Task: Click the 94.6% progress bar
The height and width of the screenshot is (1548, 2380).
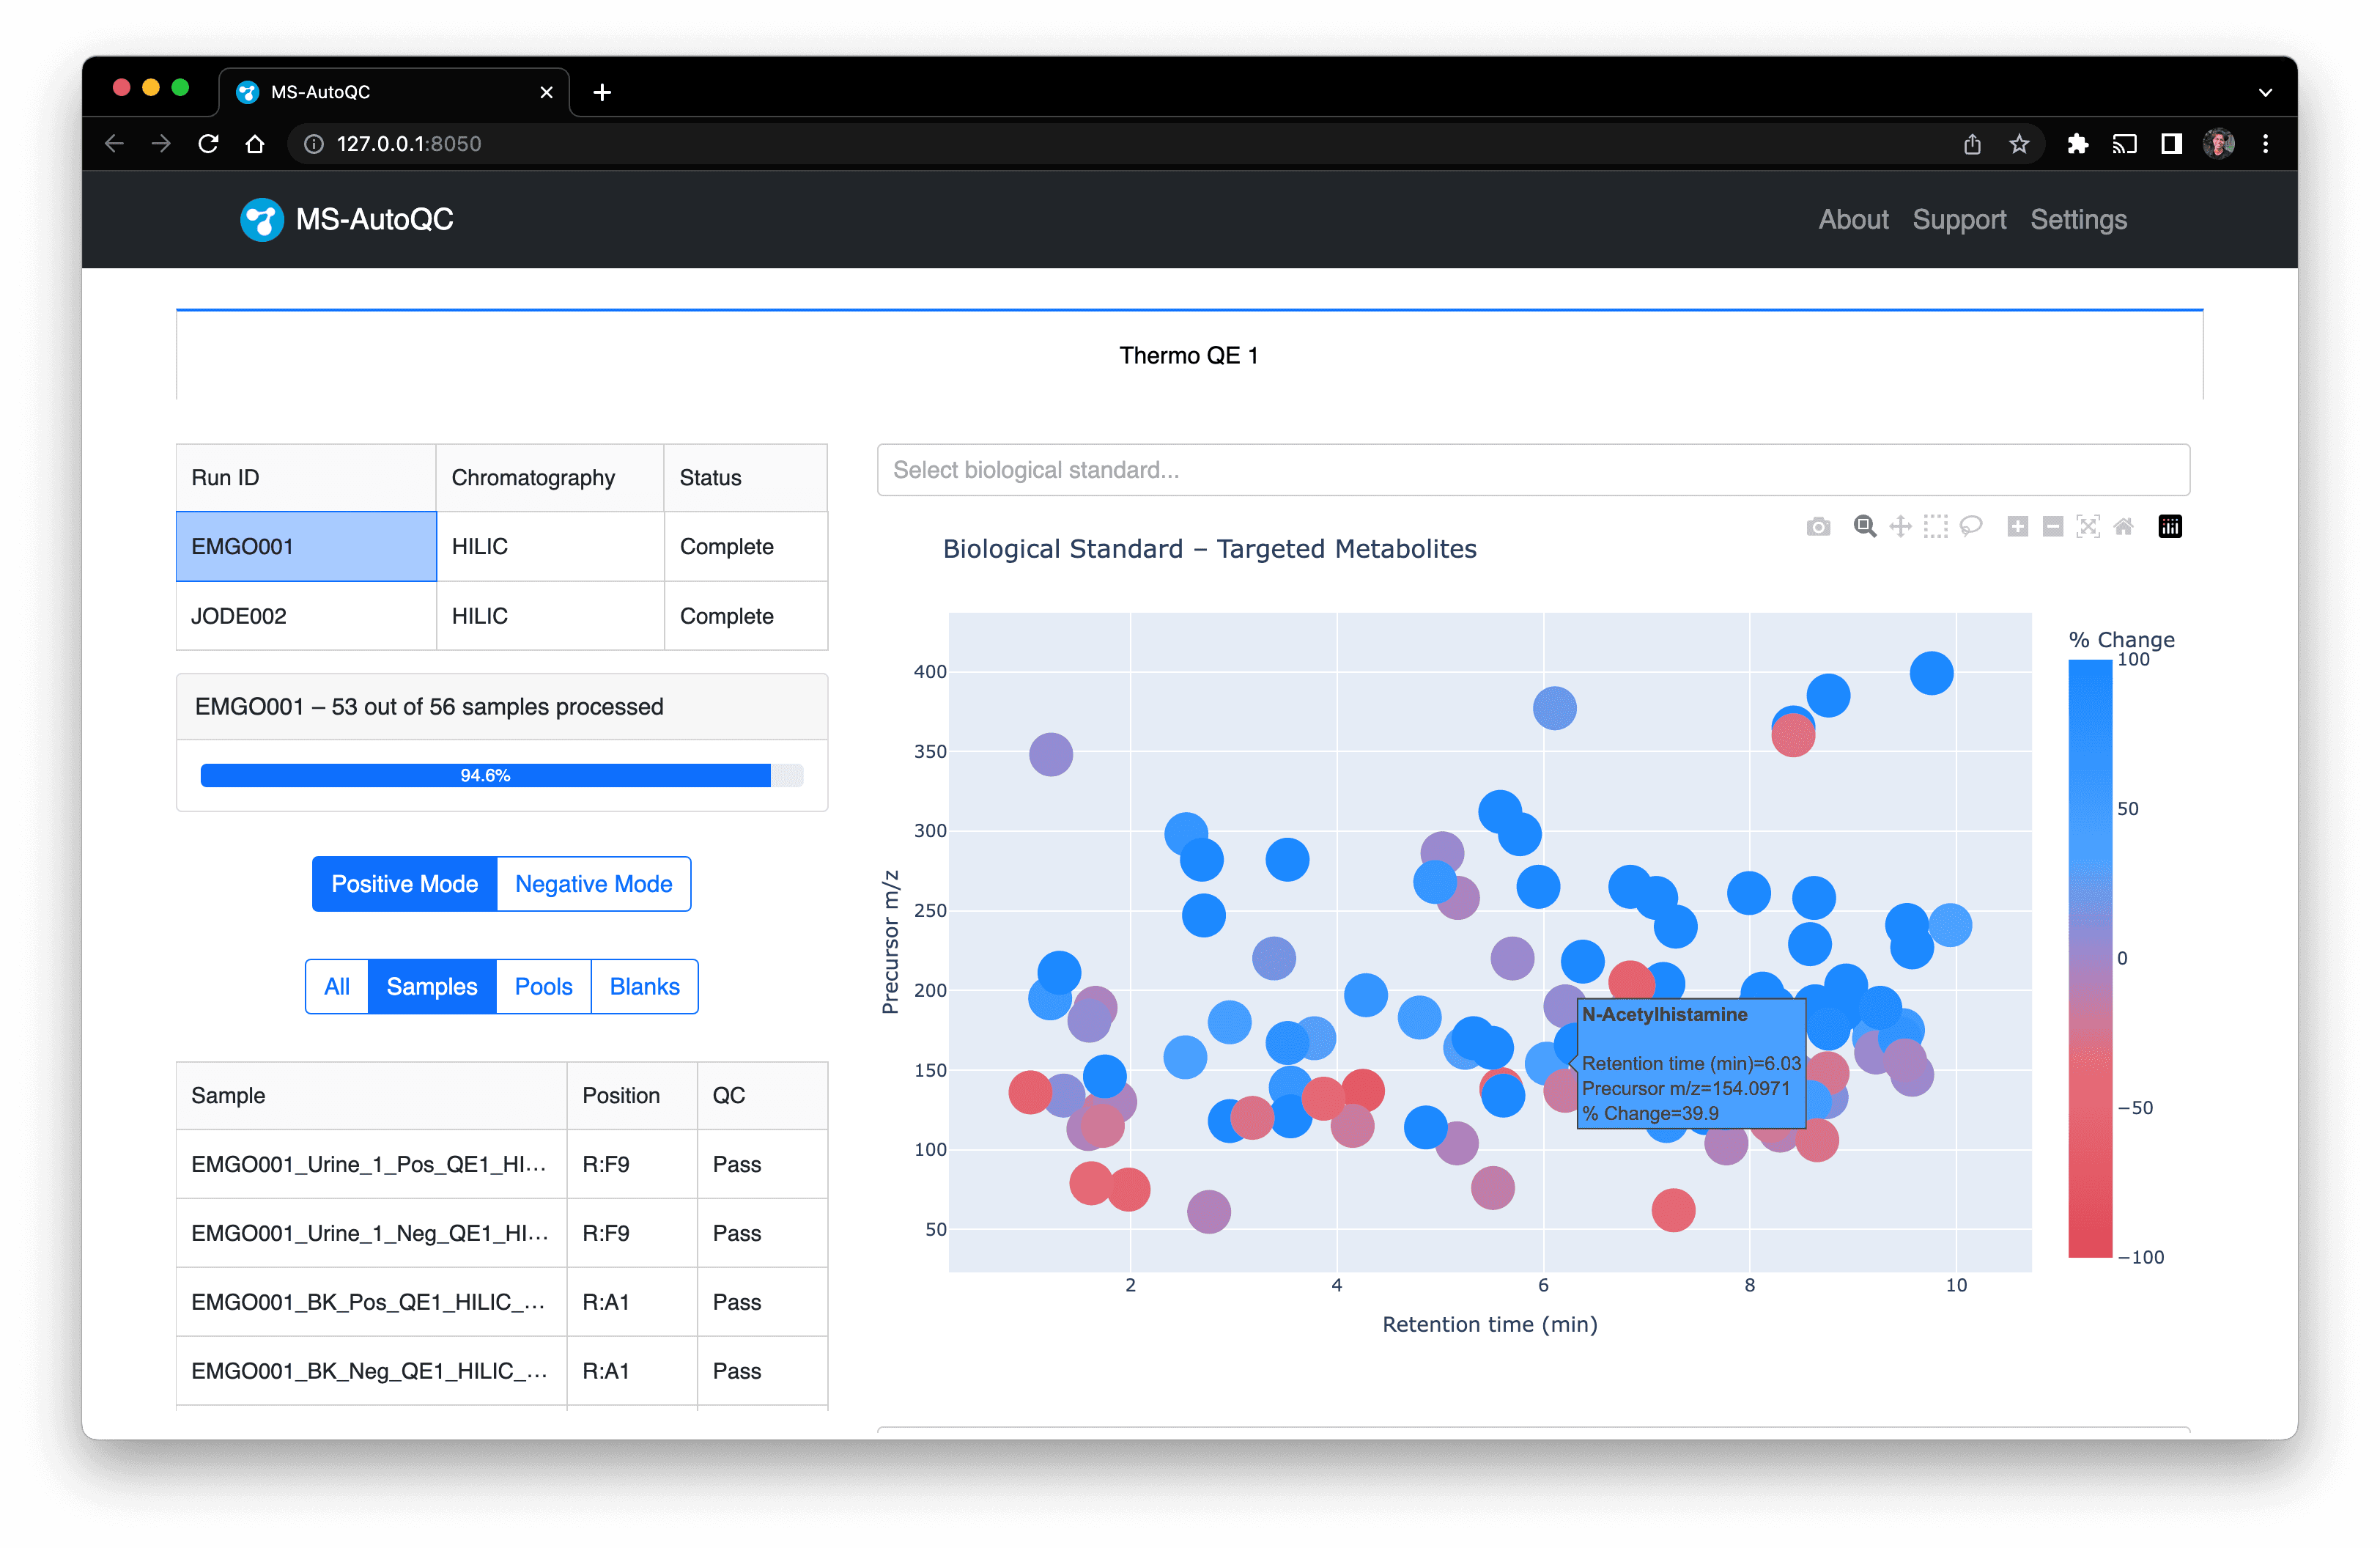Action: [486, 776]
